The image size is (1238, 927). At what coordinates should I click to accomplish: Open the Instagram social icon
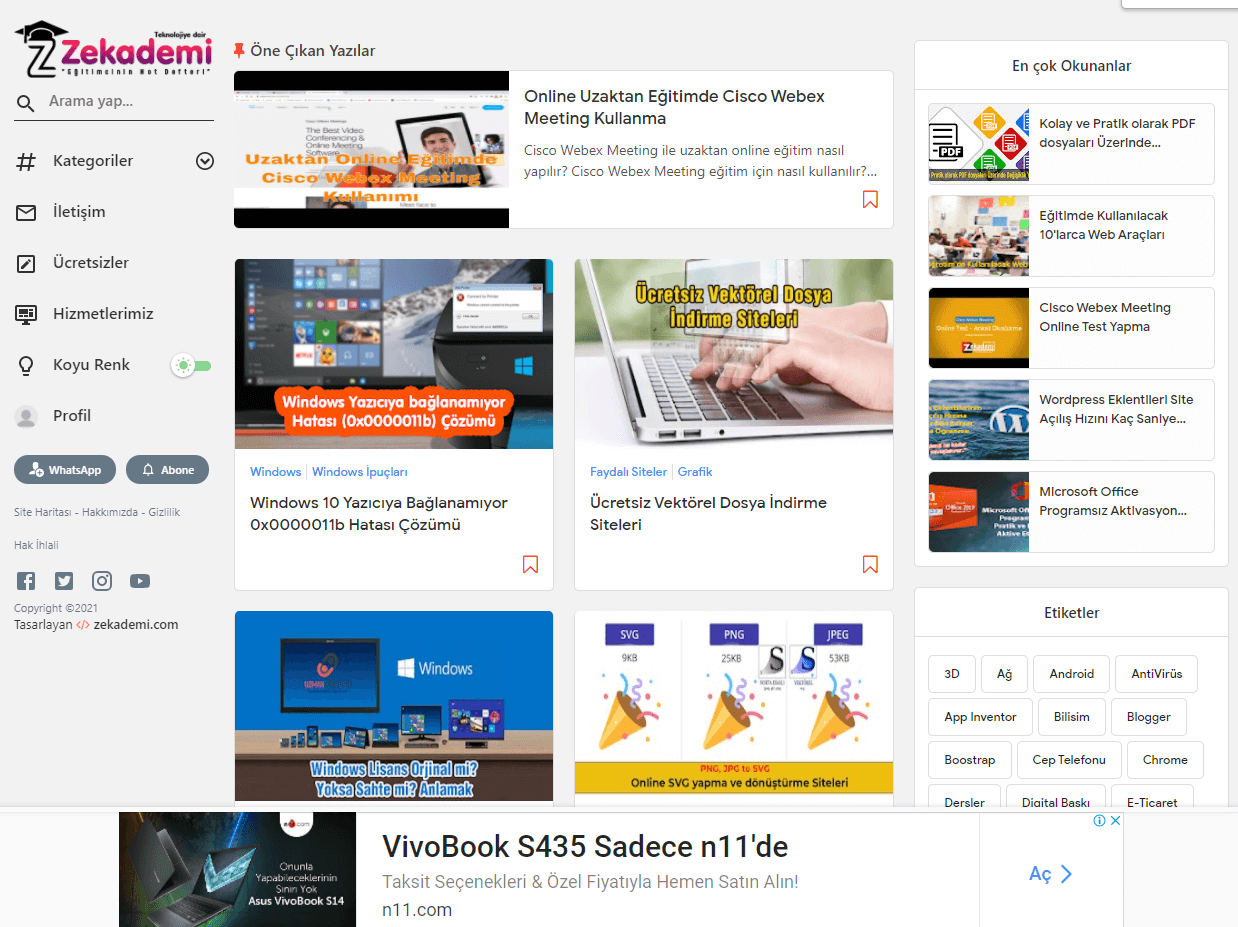click(102, 580)
